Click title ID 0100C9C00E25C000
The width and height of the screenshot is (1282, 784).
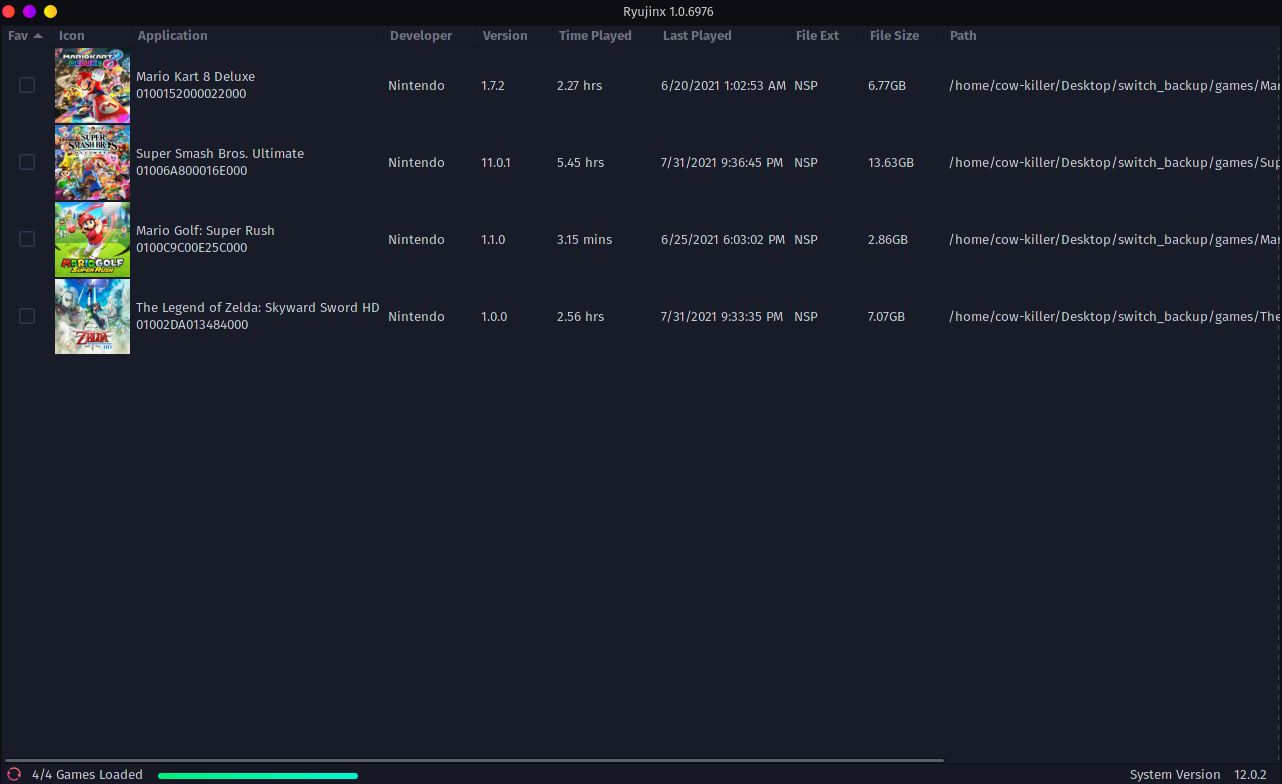click(x=192, y=248)
